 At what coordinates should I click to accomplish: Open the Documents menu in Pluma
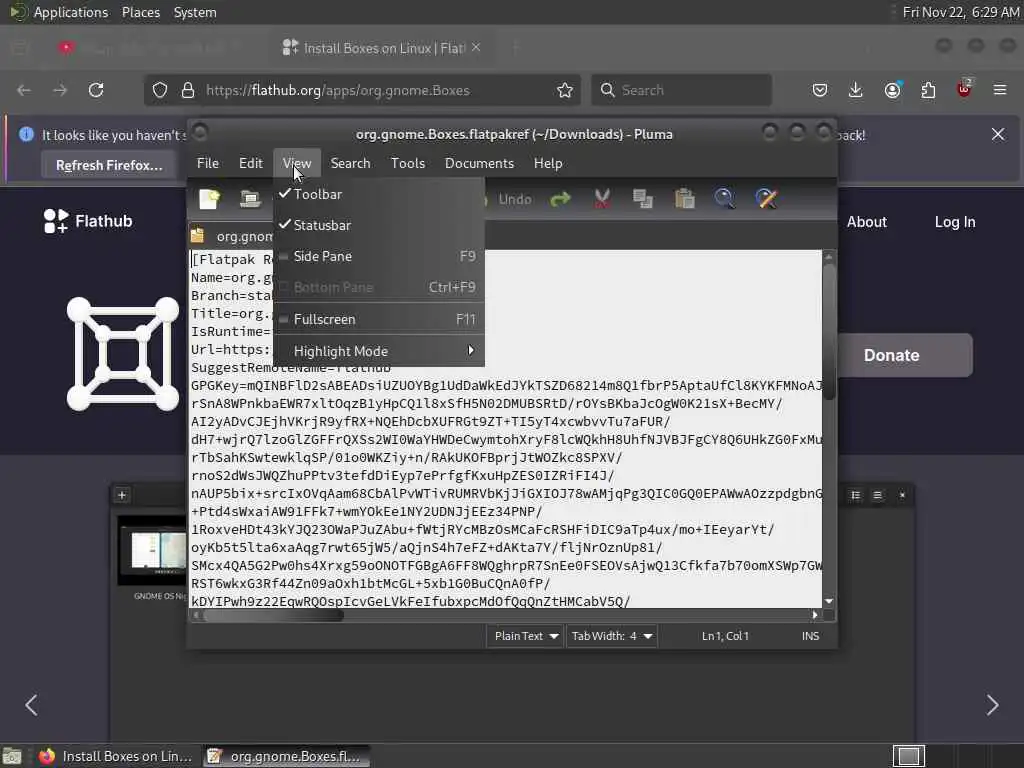pos(479,163)
